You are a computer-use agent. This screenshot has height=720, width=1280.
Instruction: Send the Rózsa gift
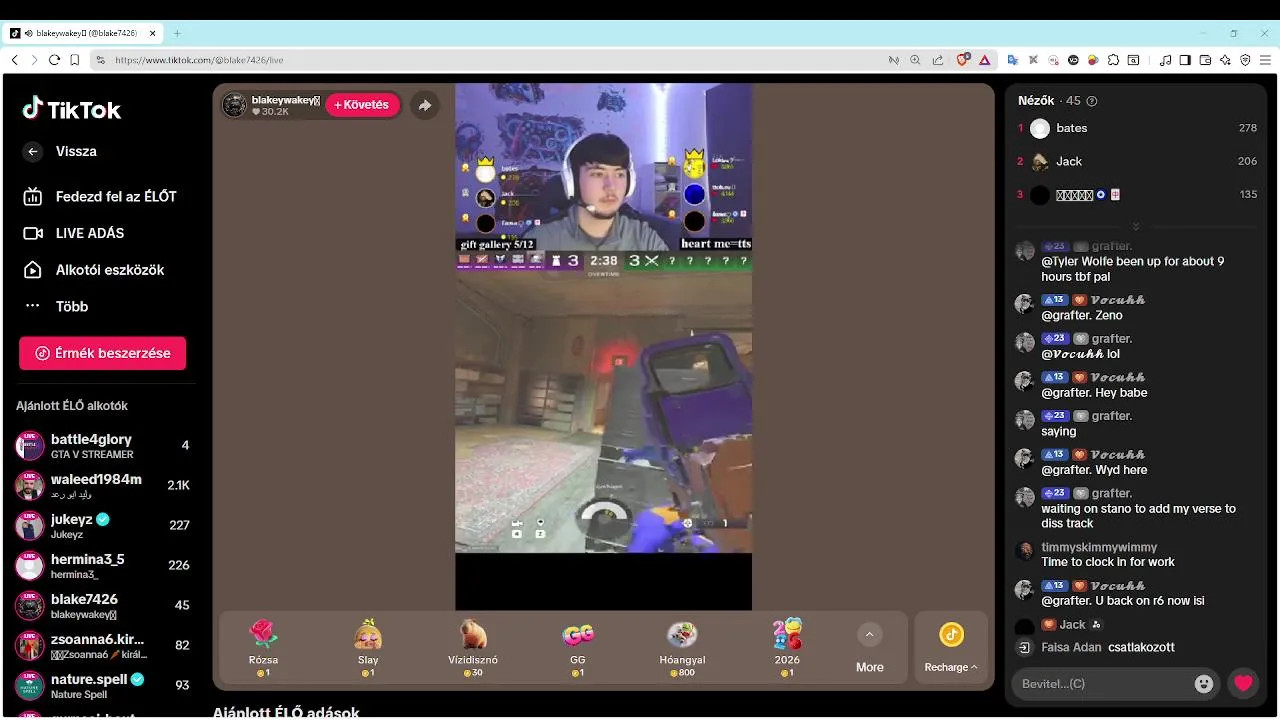click(263, 648)
